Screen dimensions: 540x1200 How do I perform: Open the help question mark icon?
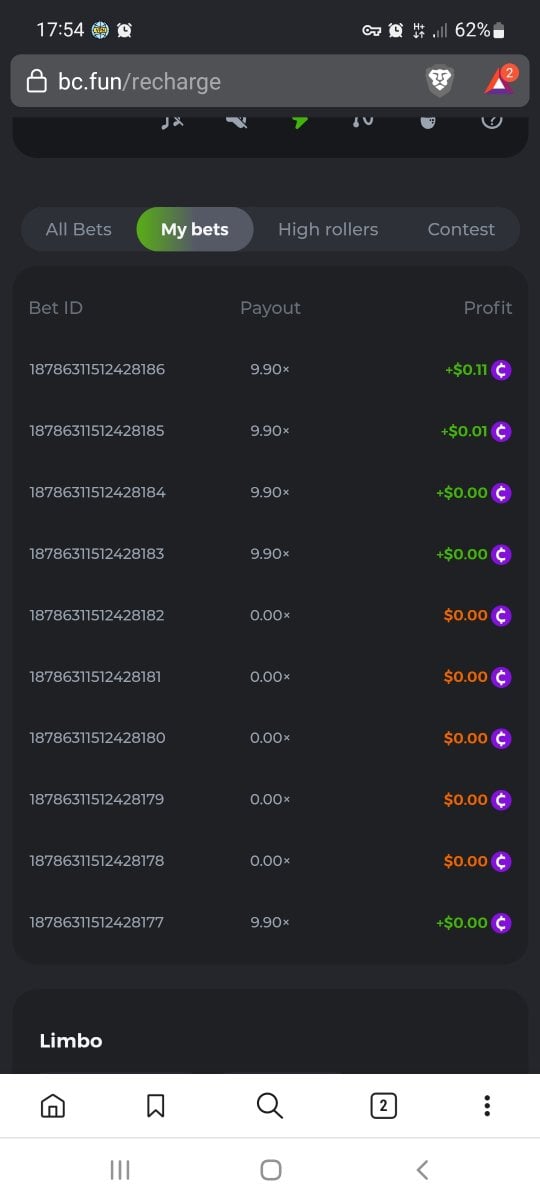[491, 121]
